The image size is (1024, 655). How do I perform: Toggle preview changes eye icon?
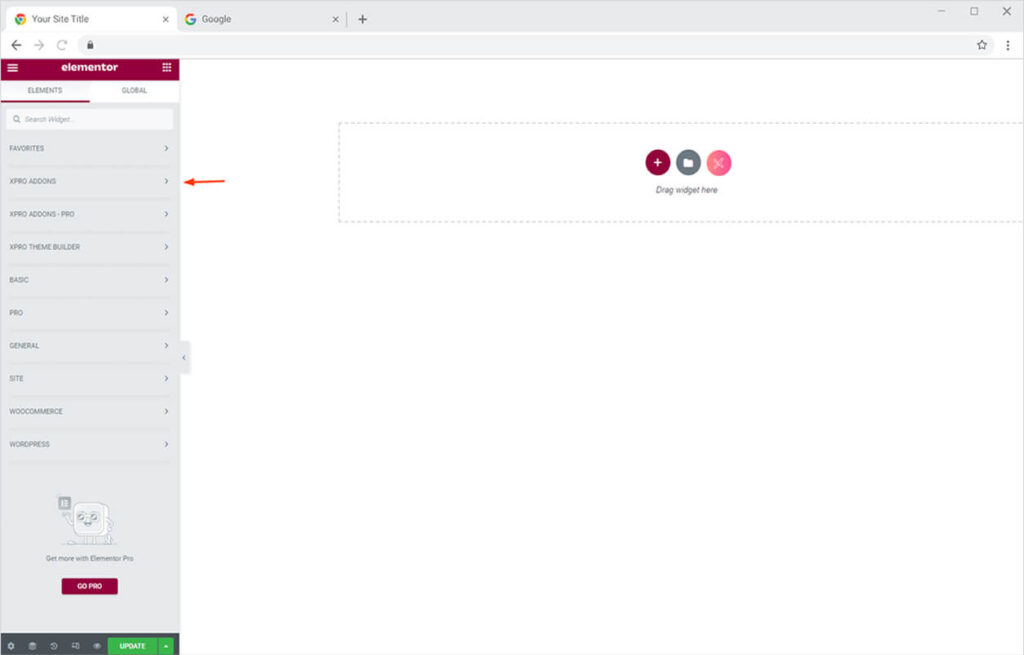point(97,646)
